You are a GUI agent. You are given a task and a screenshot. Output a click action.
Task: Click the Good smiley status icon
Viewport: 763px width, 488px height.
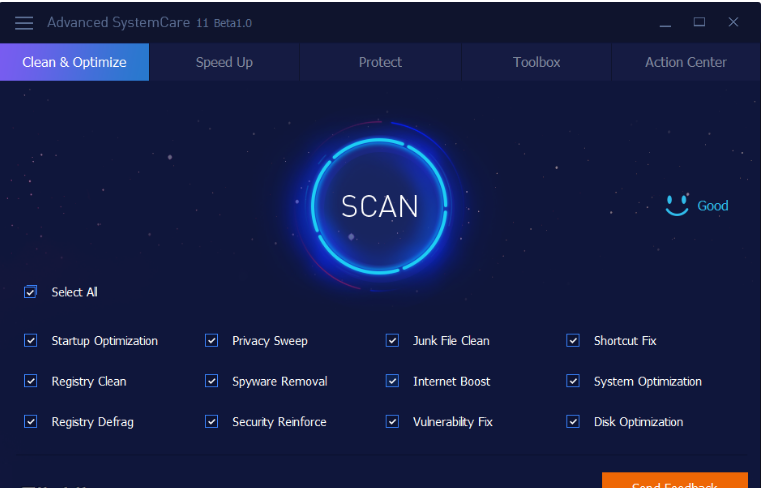677,205
